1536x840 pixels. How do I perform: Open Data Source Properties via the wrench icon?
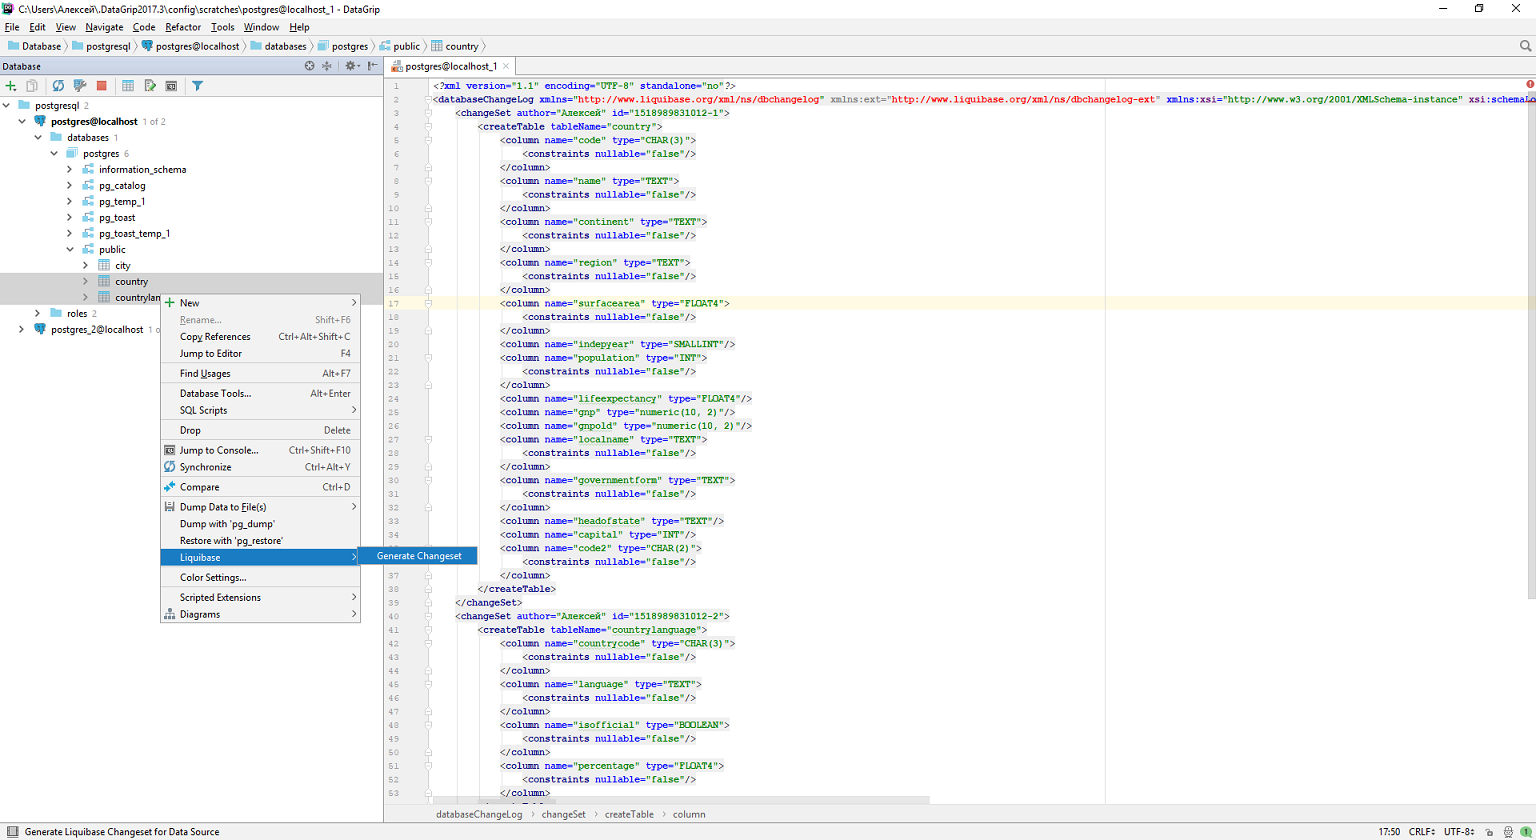81,85
